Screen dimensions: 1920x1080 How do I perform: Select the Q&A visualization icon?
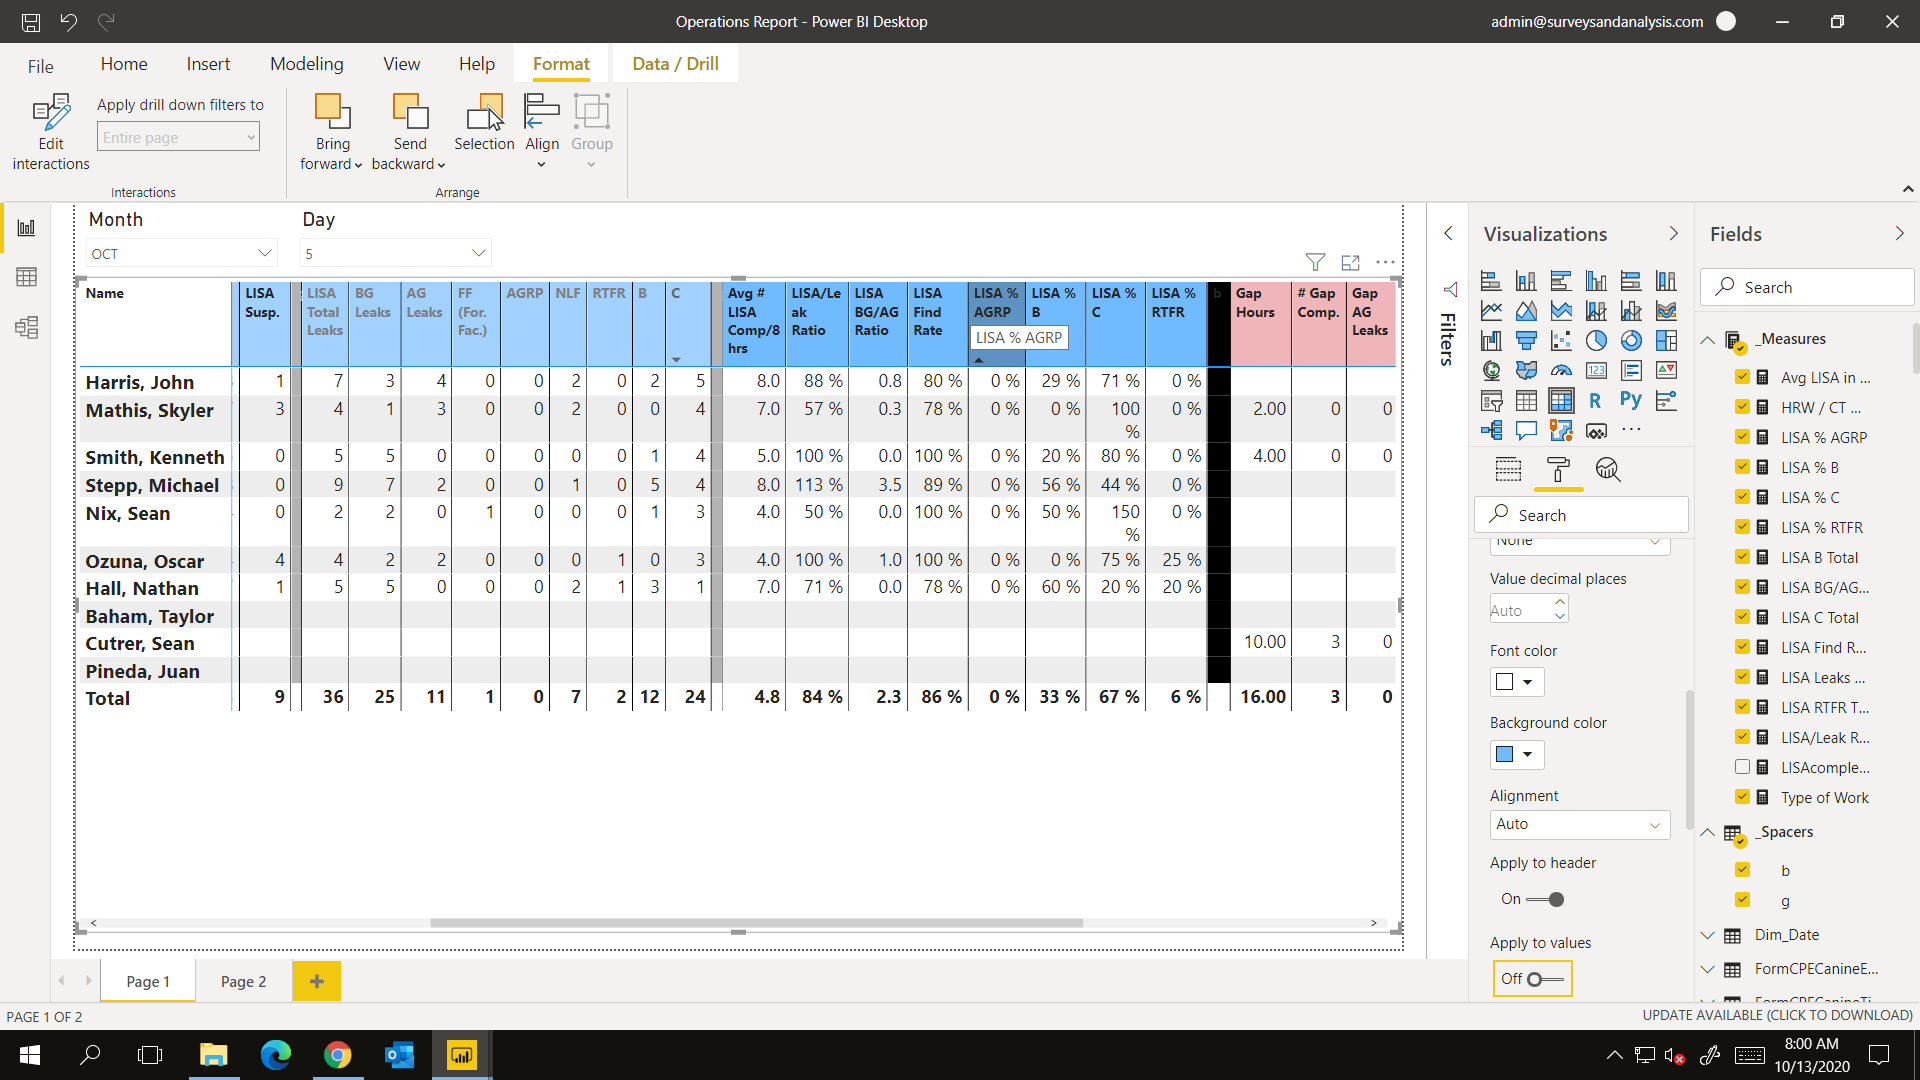coord(1526,430)
